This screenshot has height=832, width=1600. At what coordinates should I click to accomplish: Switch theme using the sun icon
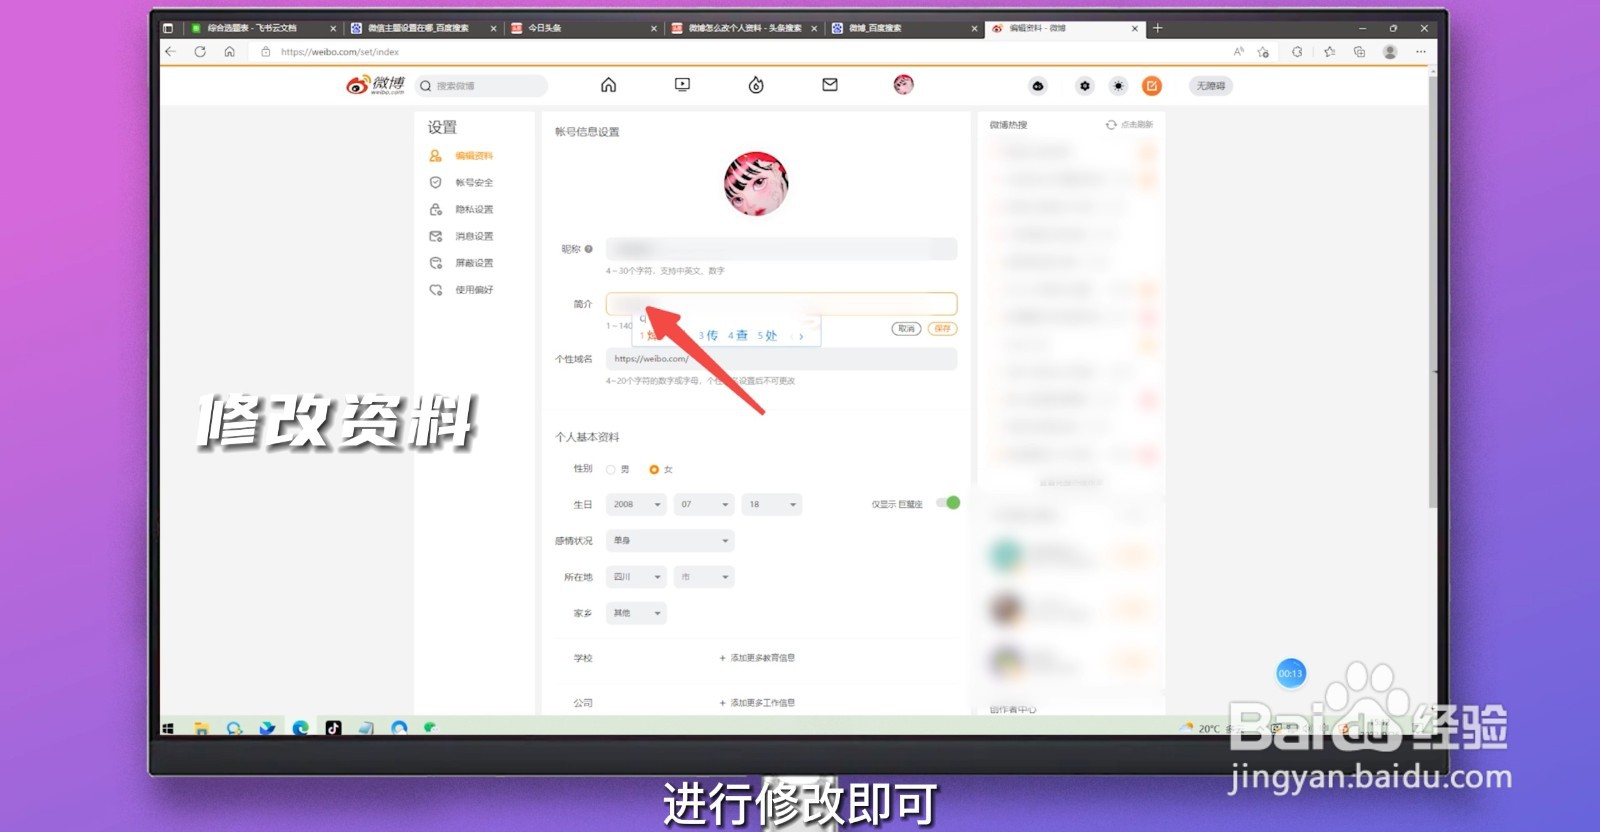click(x=1118, y=86)
